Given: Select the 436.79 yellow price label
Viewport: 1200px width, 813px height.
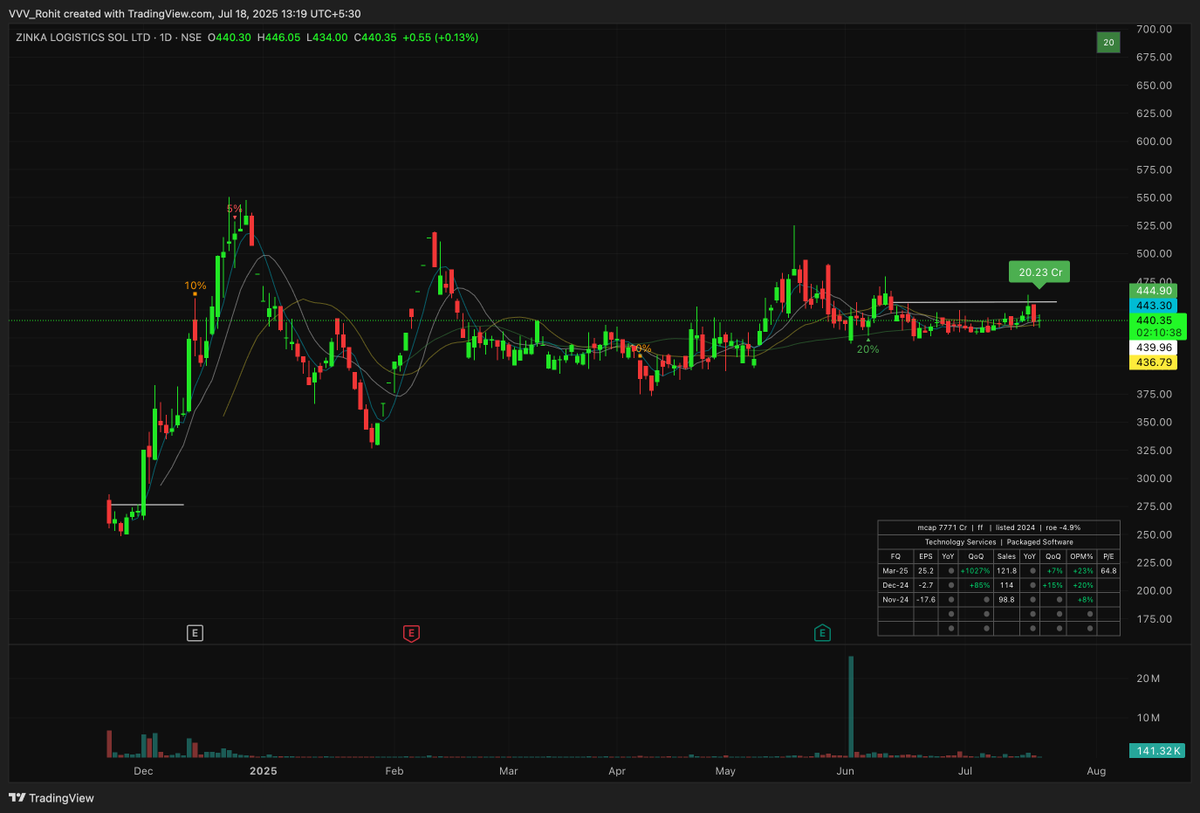Looking at the screenshot, I should [1153, 362].
